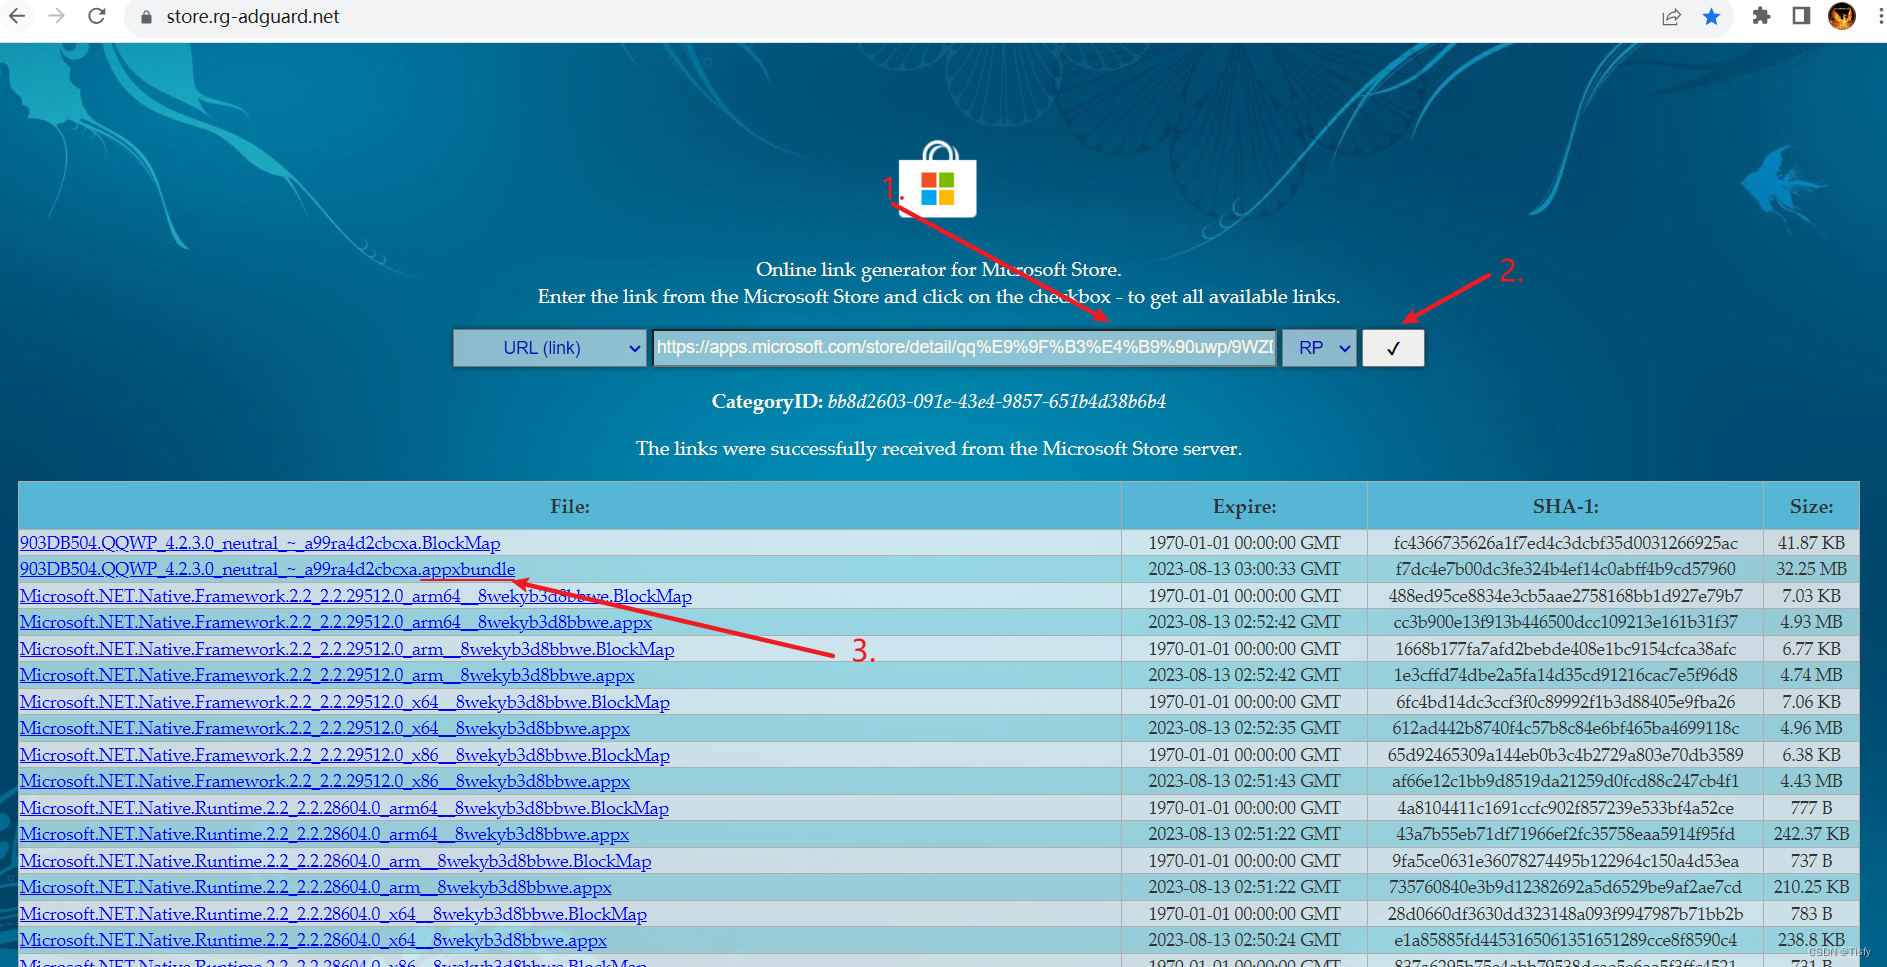
Task: View site security lock info
Action: click(x=146, y=17)
